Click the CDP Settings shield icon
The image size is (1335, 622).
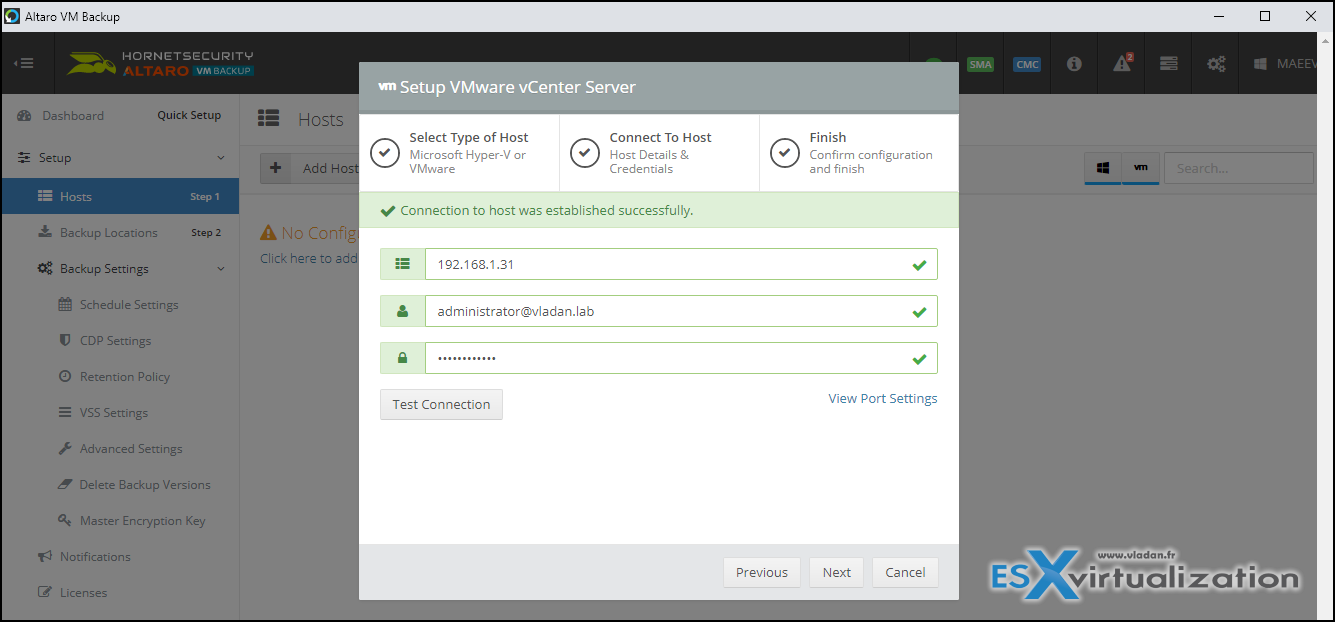pyautogui.click(x=65, y=341)
